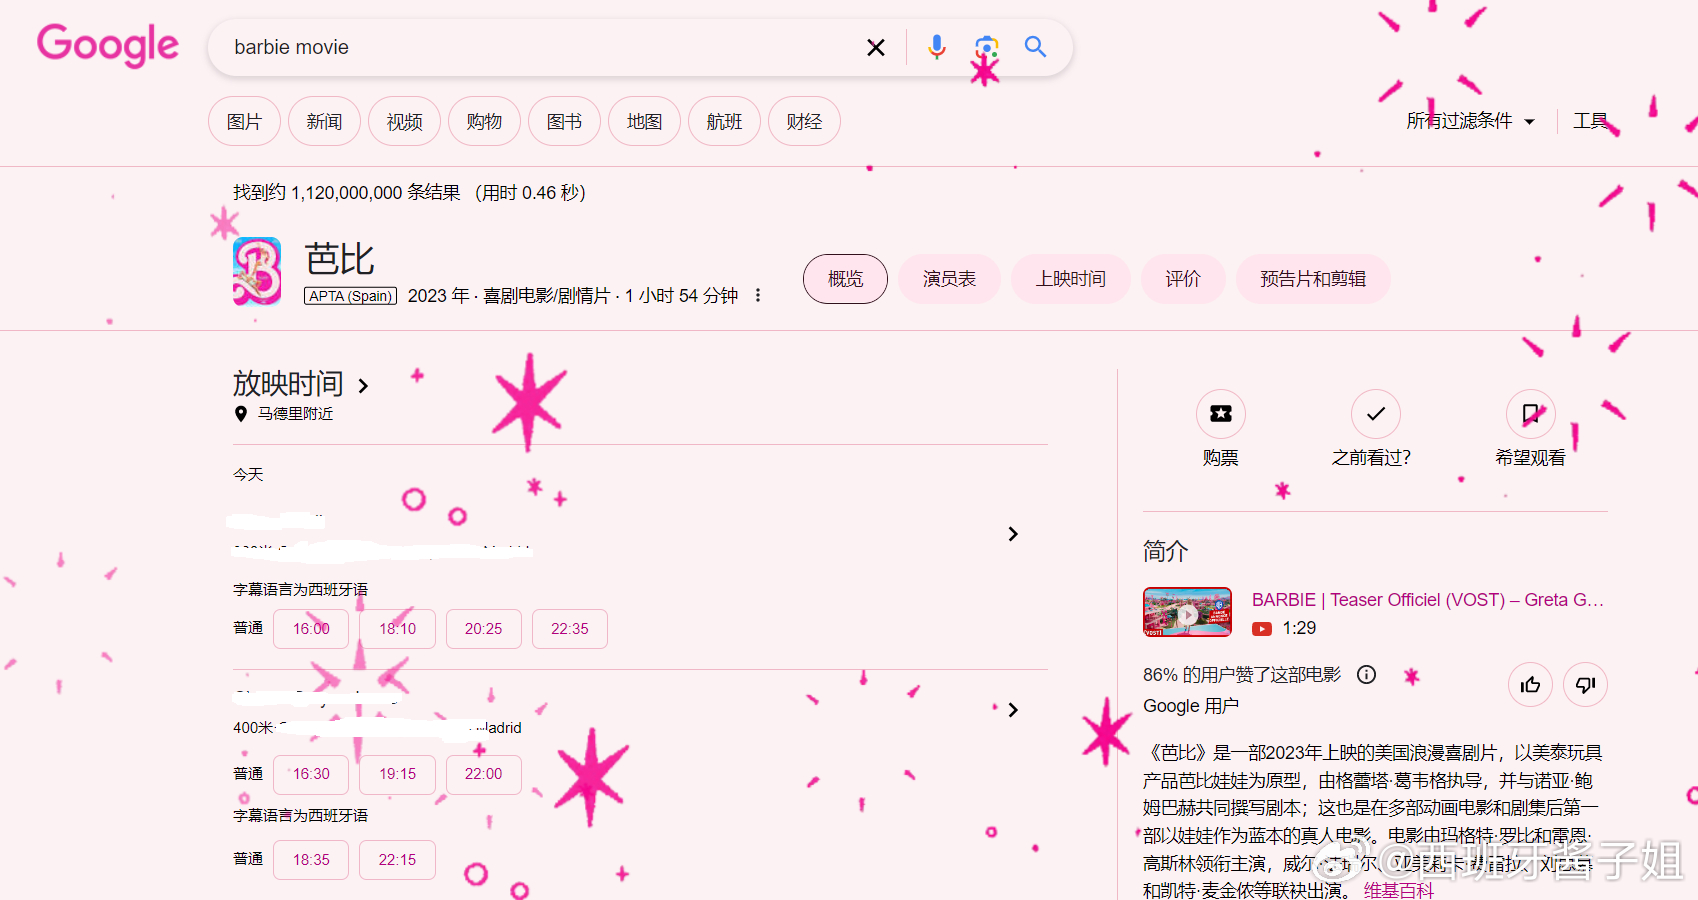
Task: Click the 希望观看 label
Action: [x=1530, y=458]
